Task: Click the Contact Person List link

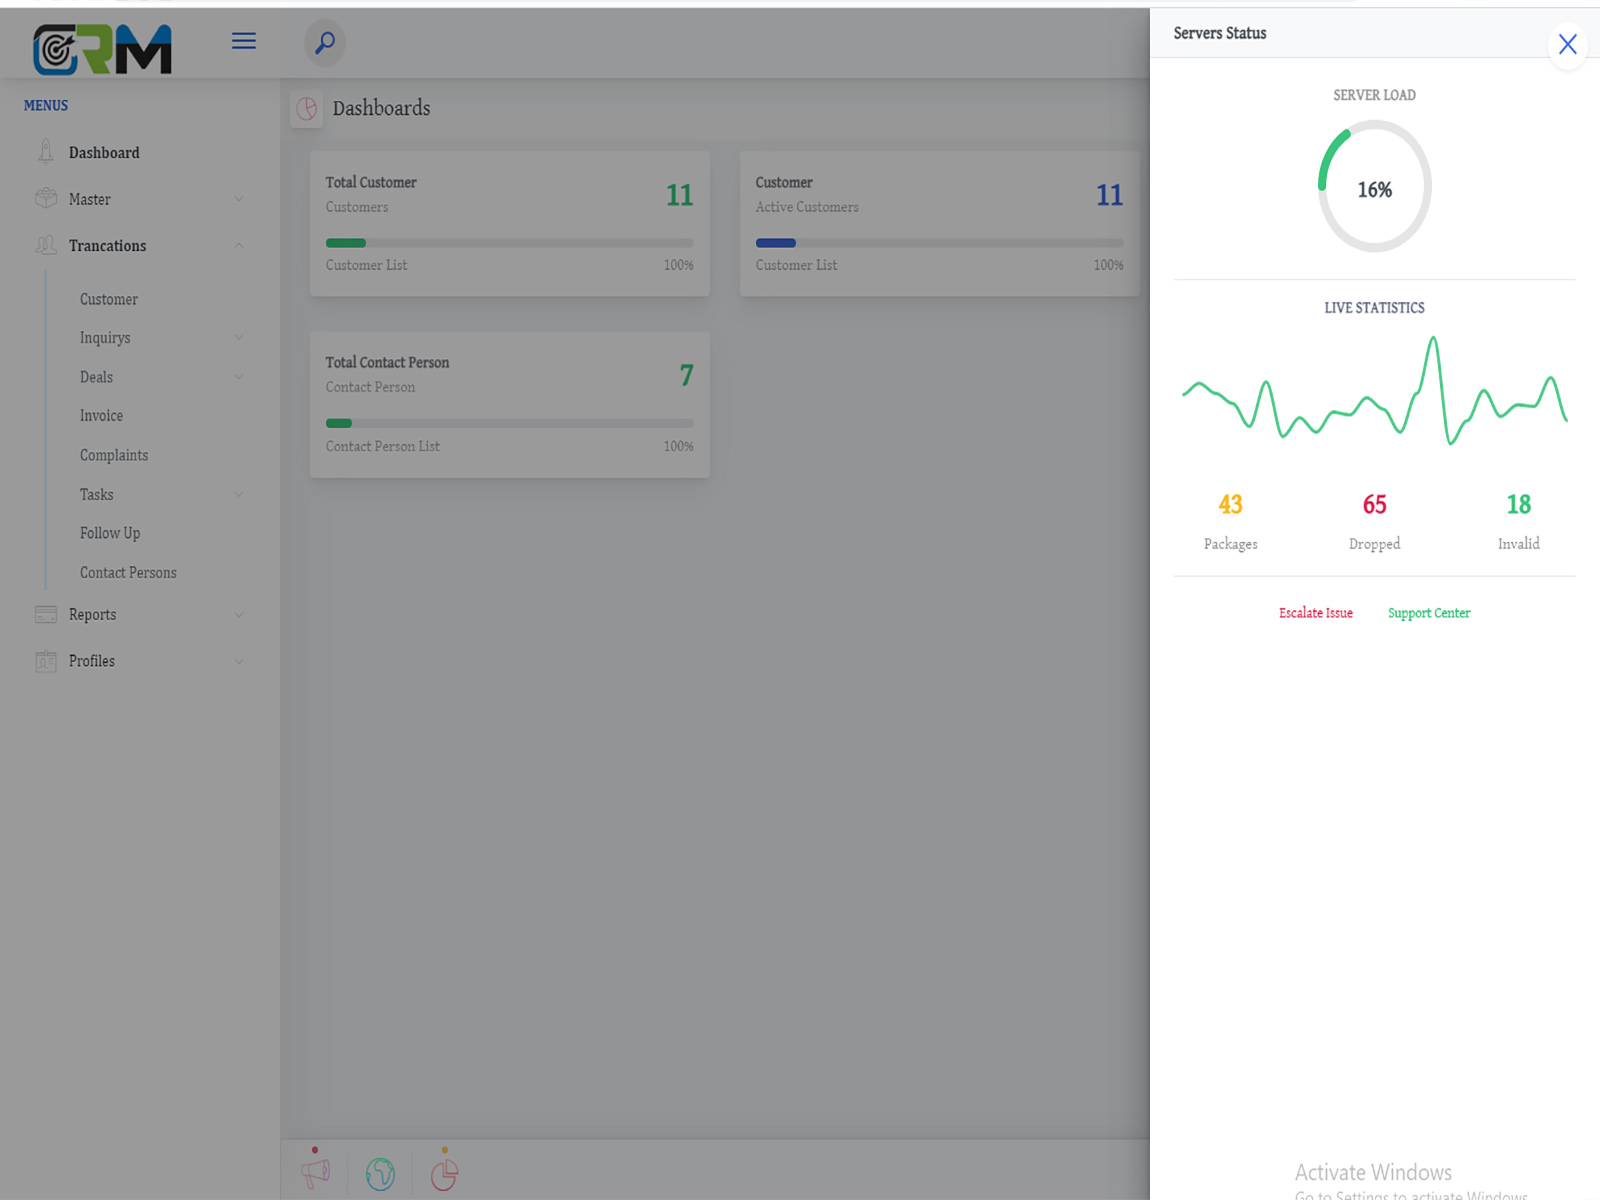Action: tap(382, 446)
